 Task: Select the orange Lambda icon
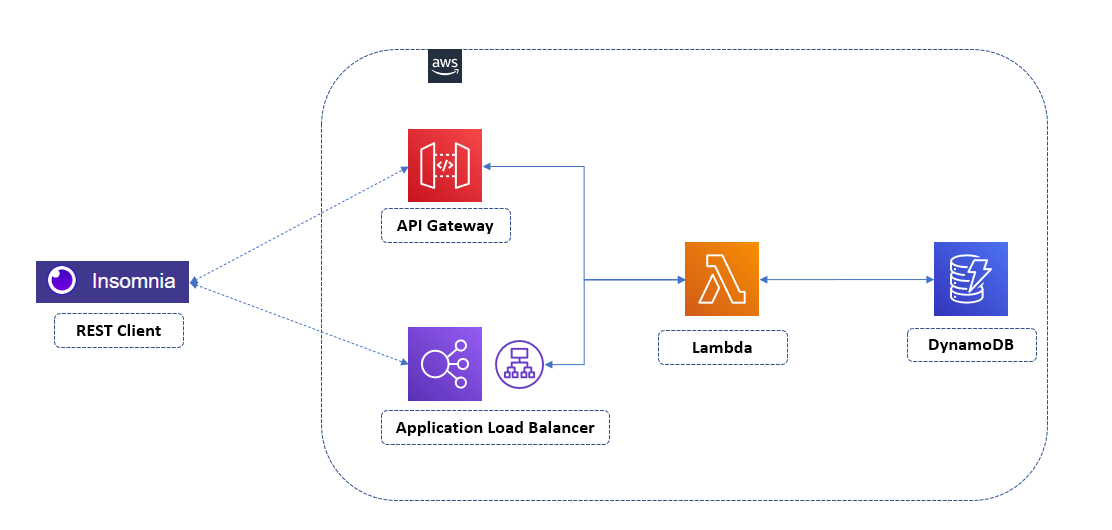[722, 279]
